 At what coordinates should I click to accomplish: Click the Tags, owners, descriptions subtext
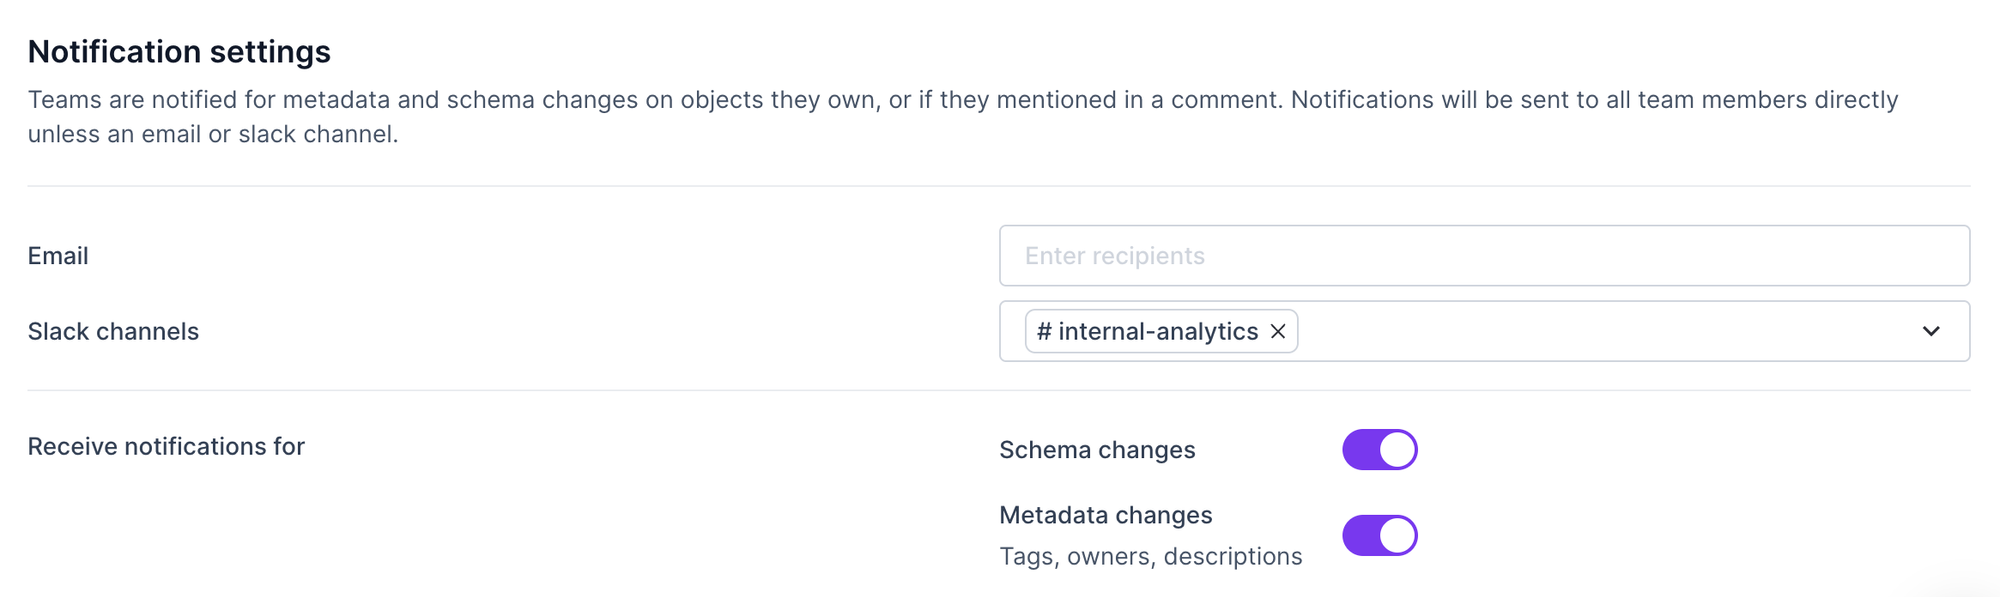1150,557
